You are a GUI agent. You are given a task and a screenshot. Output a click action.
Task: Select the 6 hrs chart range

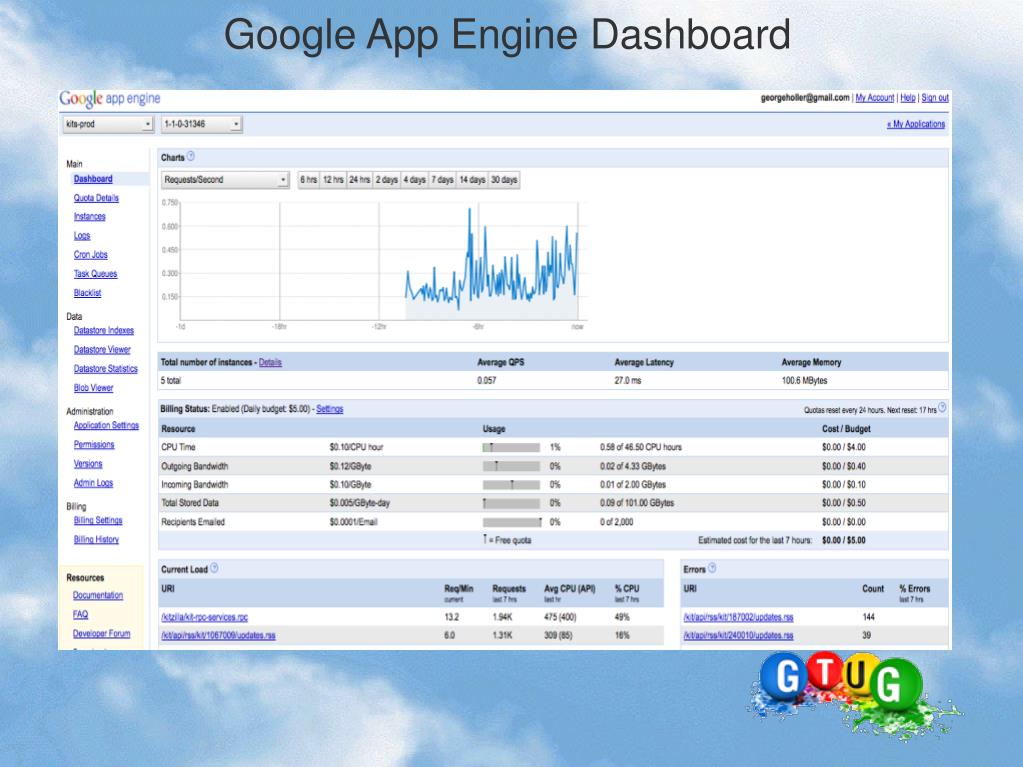tap(309, 179)
